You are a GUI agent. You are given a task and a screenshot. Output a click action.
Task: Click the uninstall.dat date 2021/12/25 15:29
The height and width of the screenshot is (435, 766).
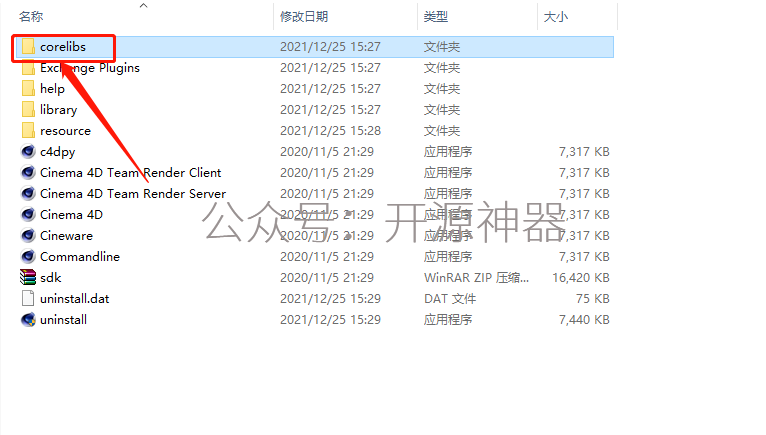tap(330, 299)
